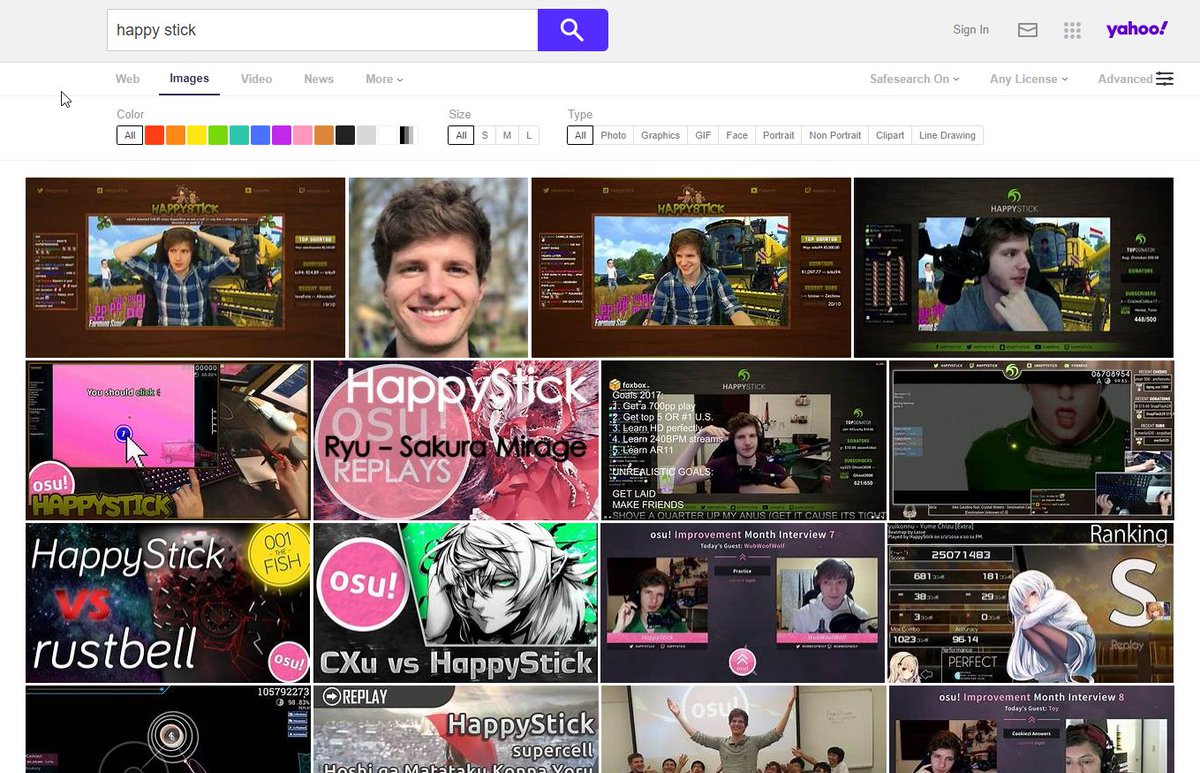Filter type by GIF
The height and width of the screenshot is (773, 1200).
click(703, 135)
